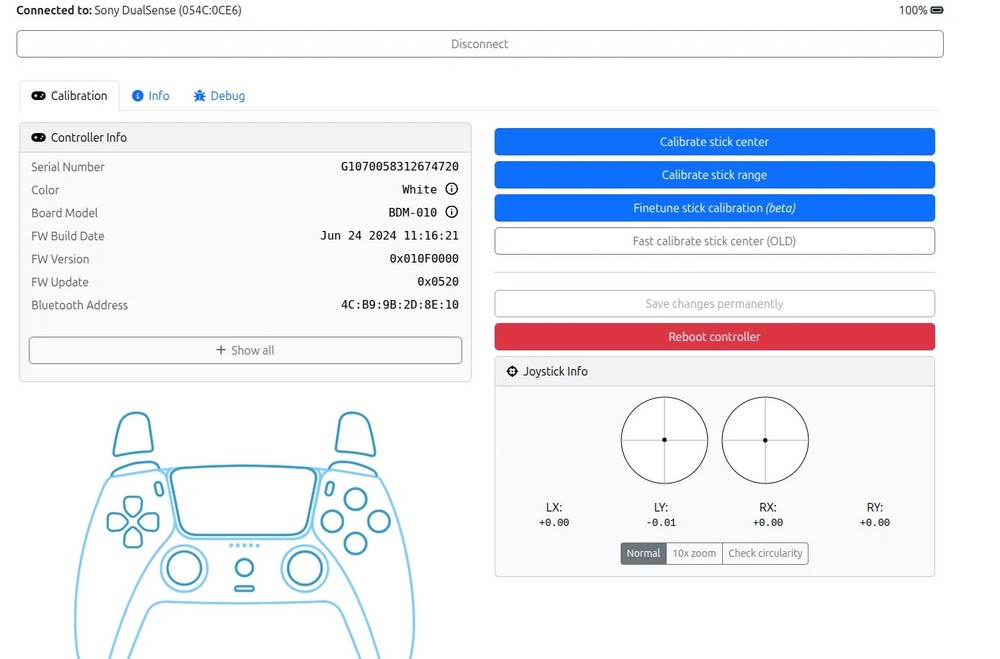Expand Show all in Controller Info
The width and height of the screenshot is (1000, 659).
(x=245, y=350)
